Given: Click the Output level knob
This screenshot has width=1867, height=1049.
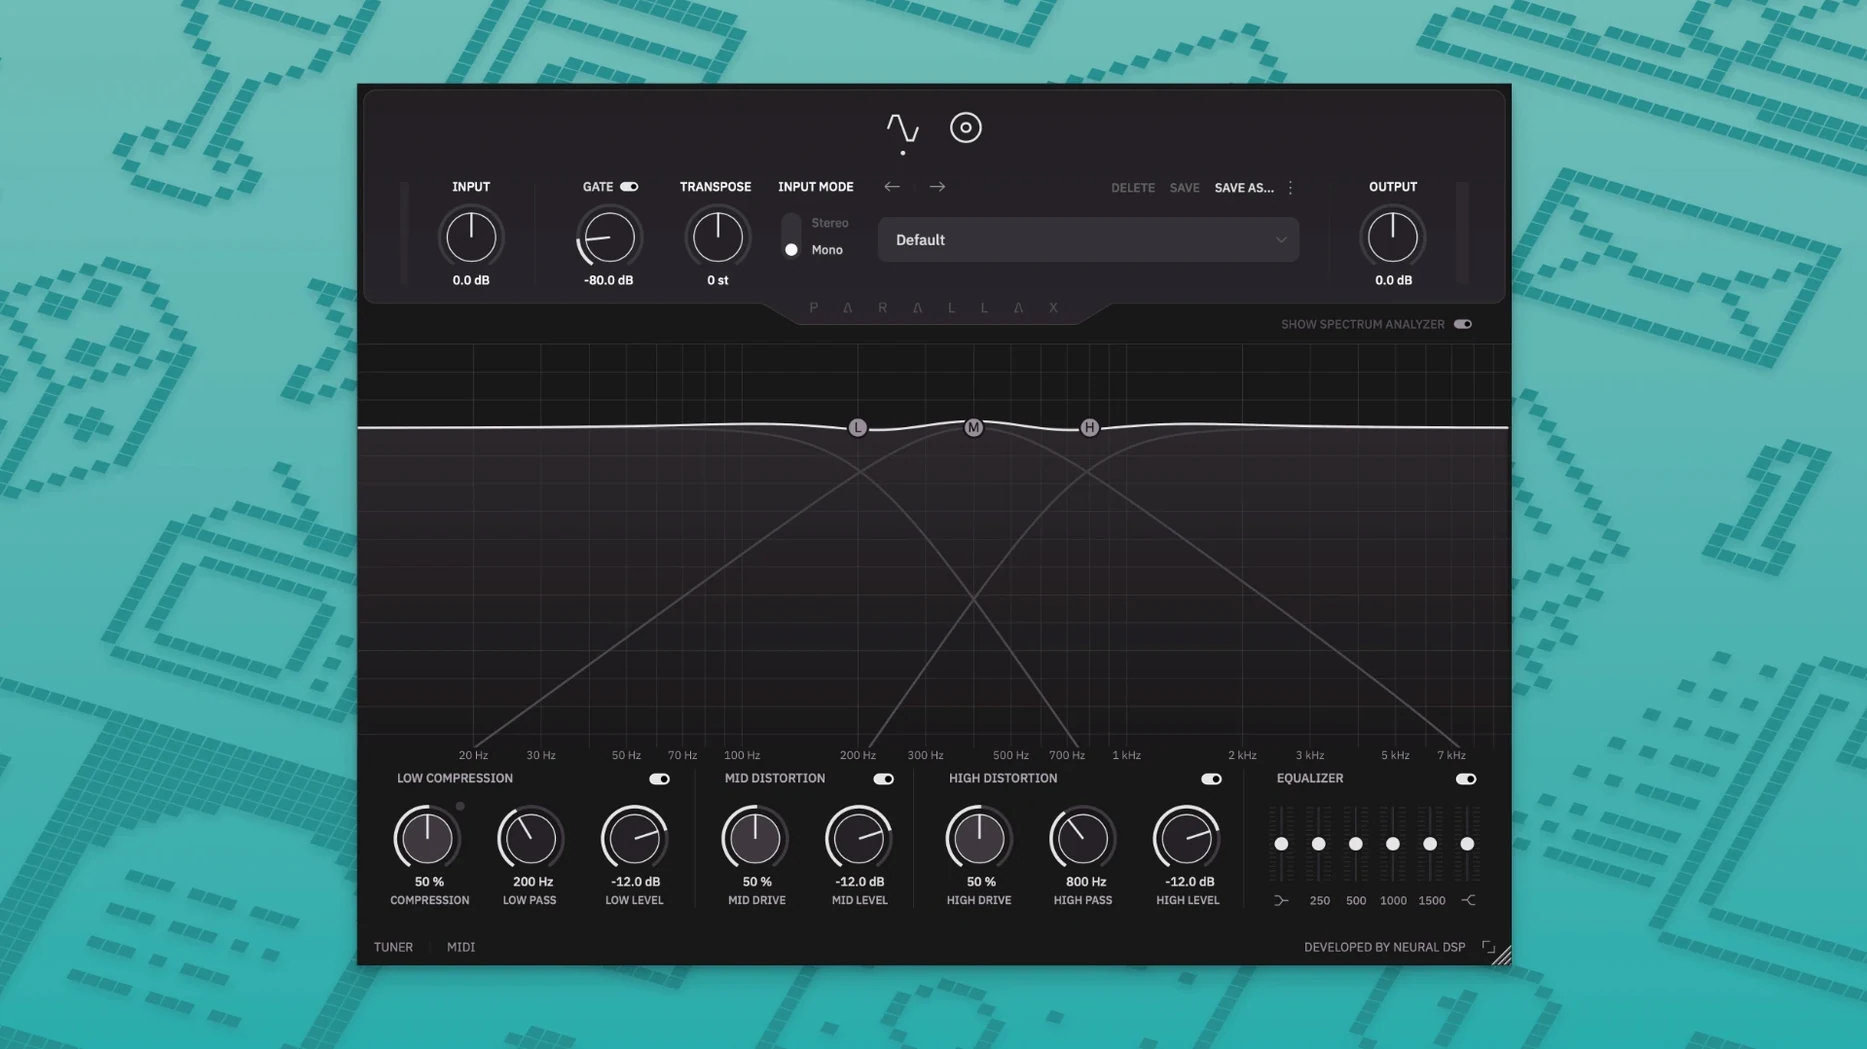Looking at the screenshot, I should (1392, 237).
